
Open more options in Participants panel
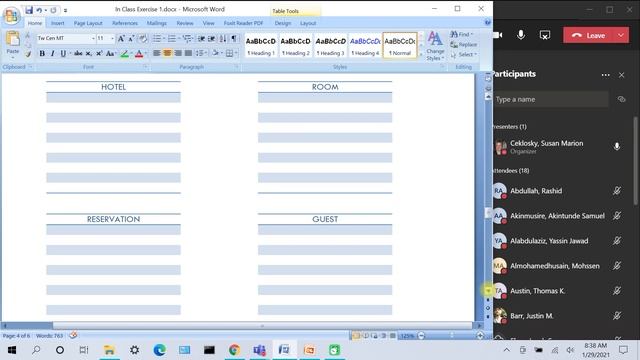point(605,75)
